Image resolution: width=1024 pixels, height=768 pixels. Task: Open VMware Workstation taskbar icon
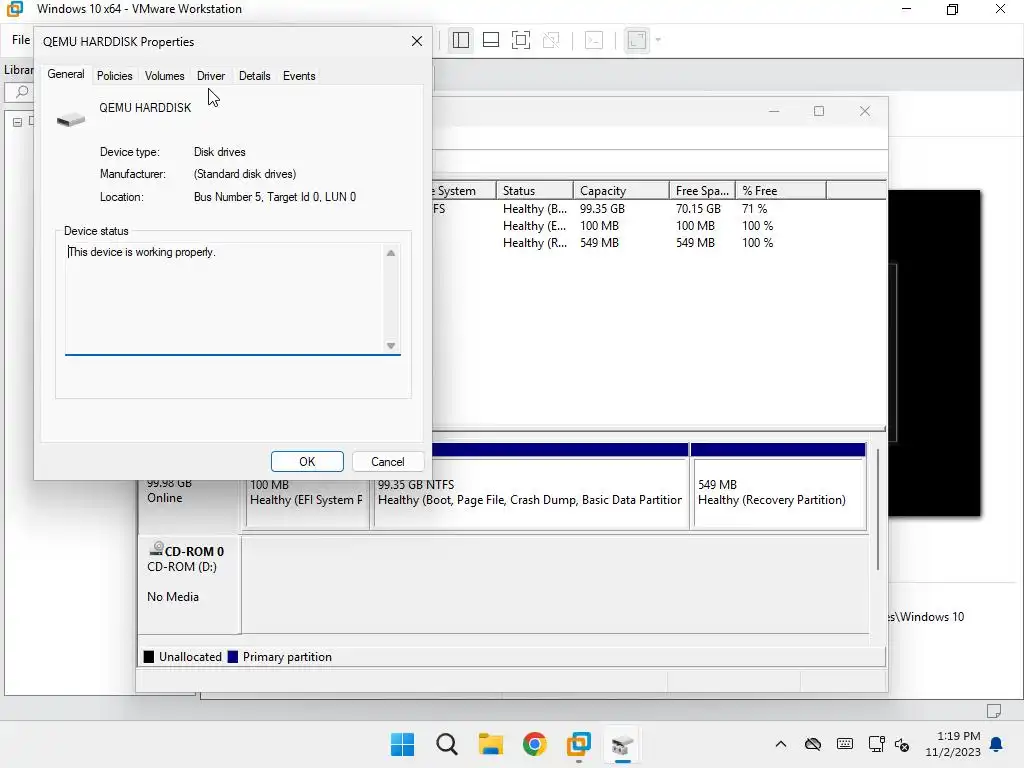click(x=579, y=744)
